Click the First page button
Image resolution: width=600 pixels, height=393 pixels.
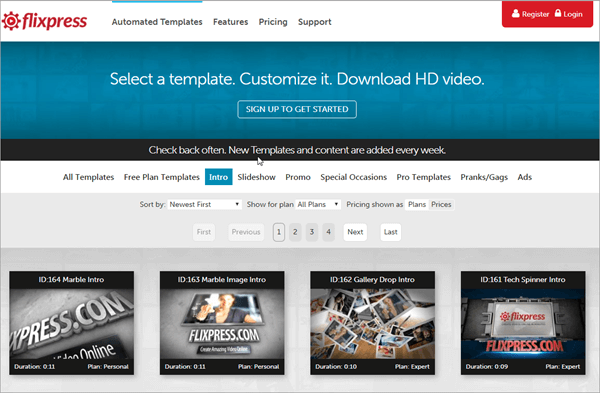pos(204,232)
